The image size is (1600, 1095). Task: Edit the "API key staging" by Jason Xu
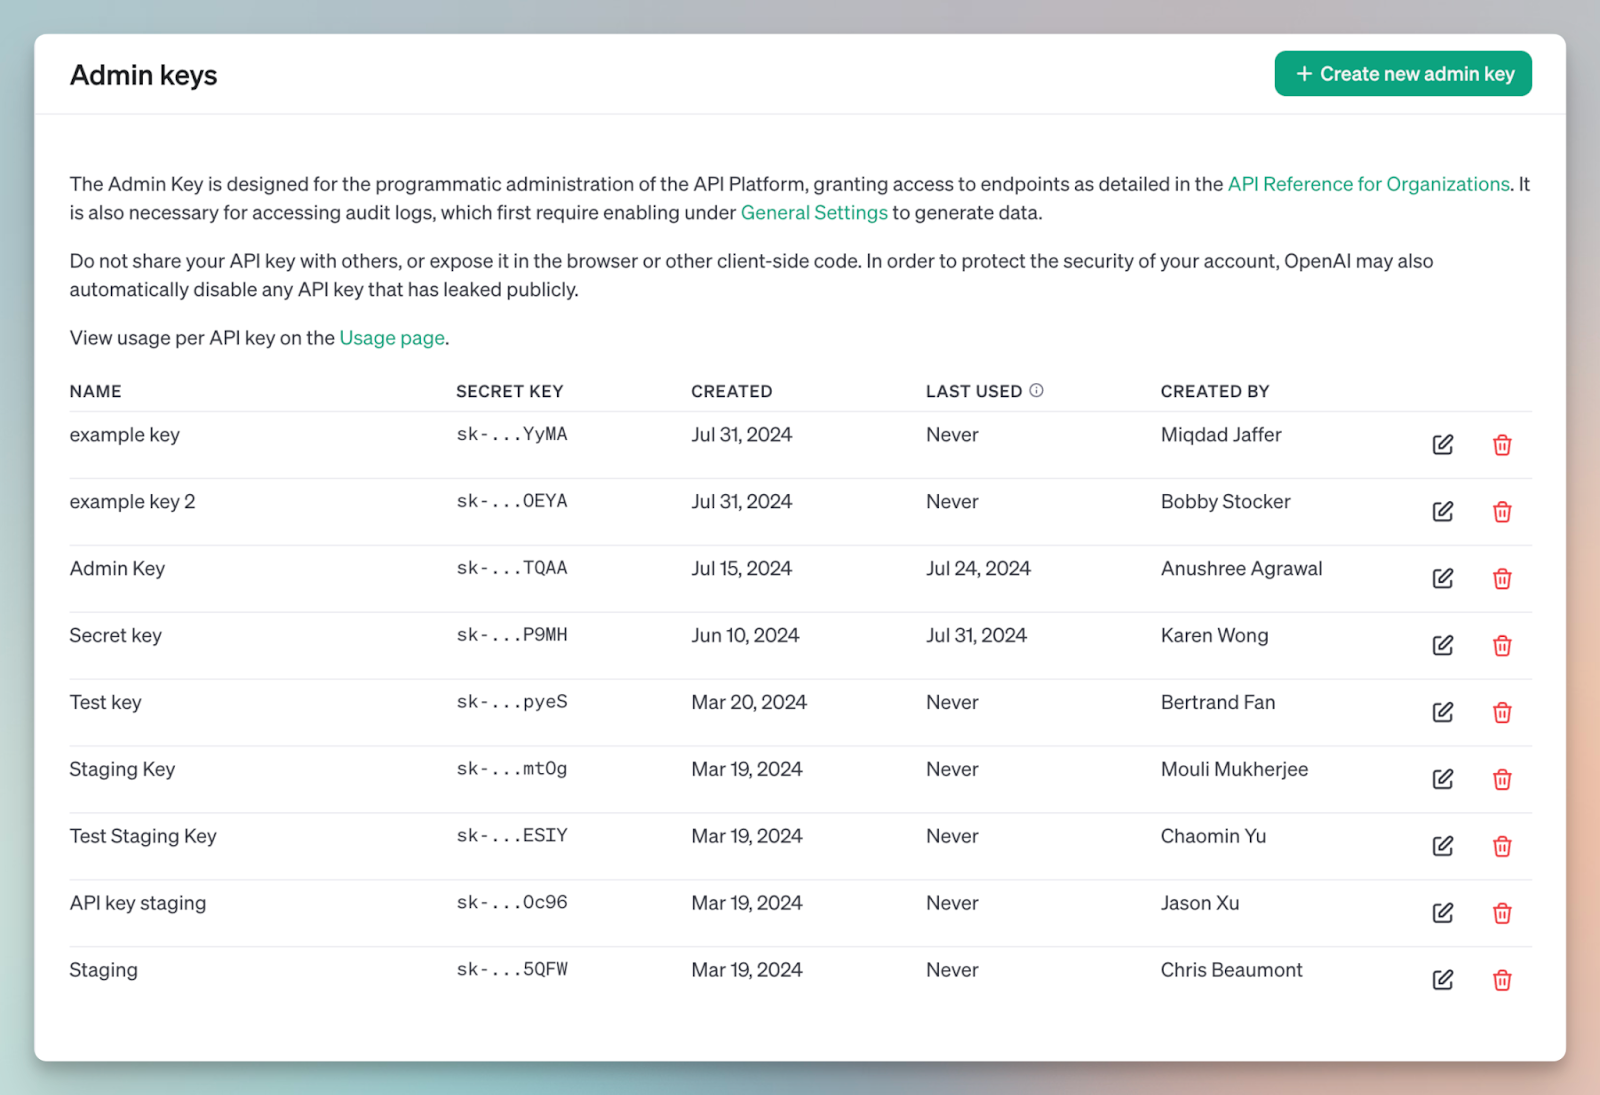1442,913
